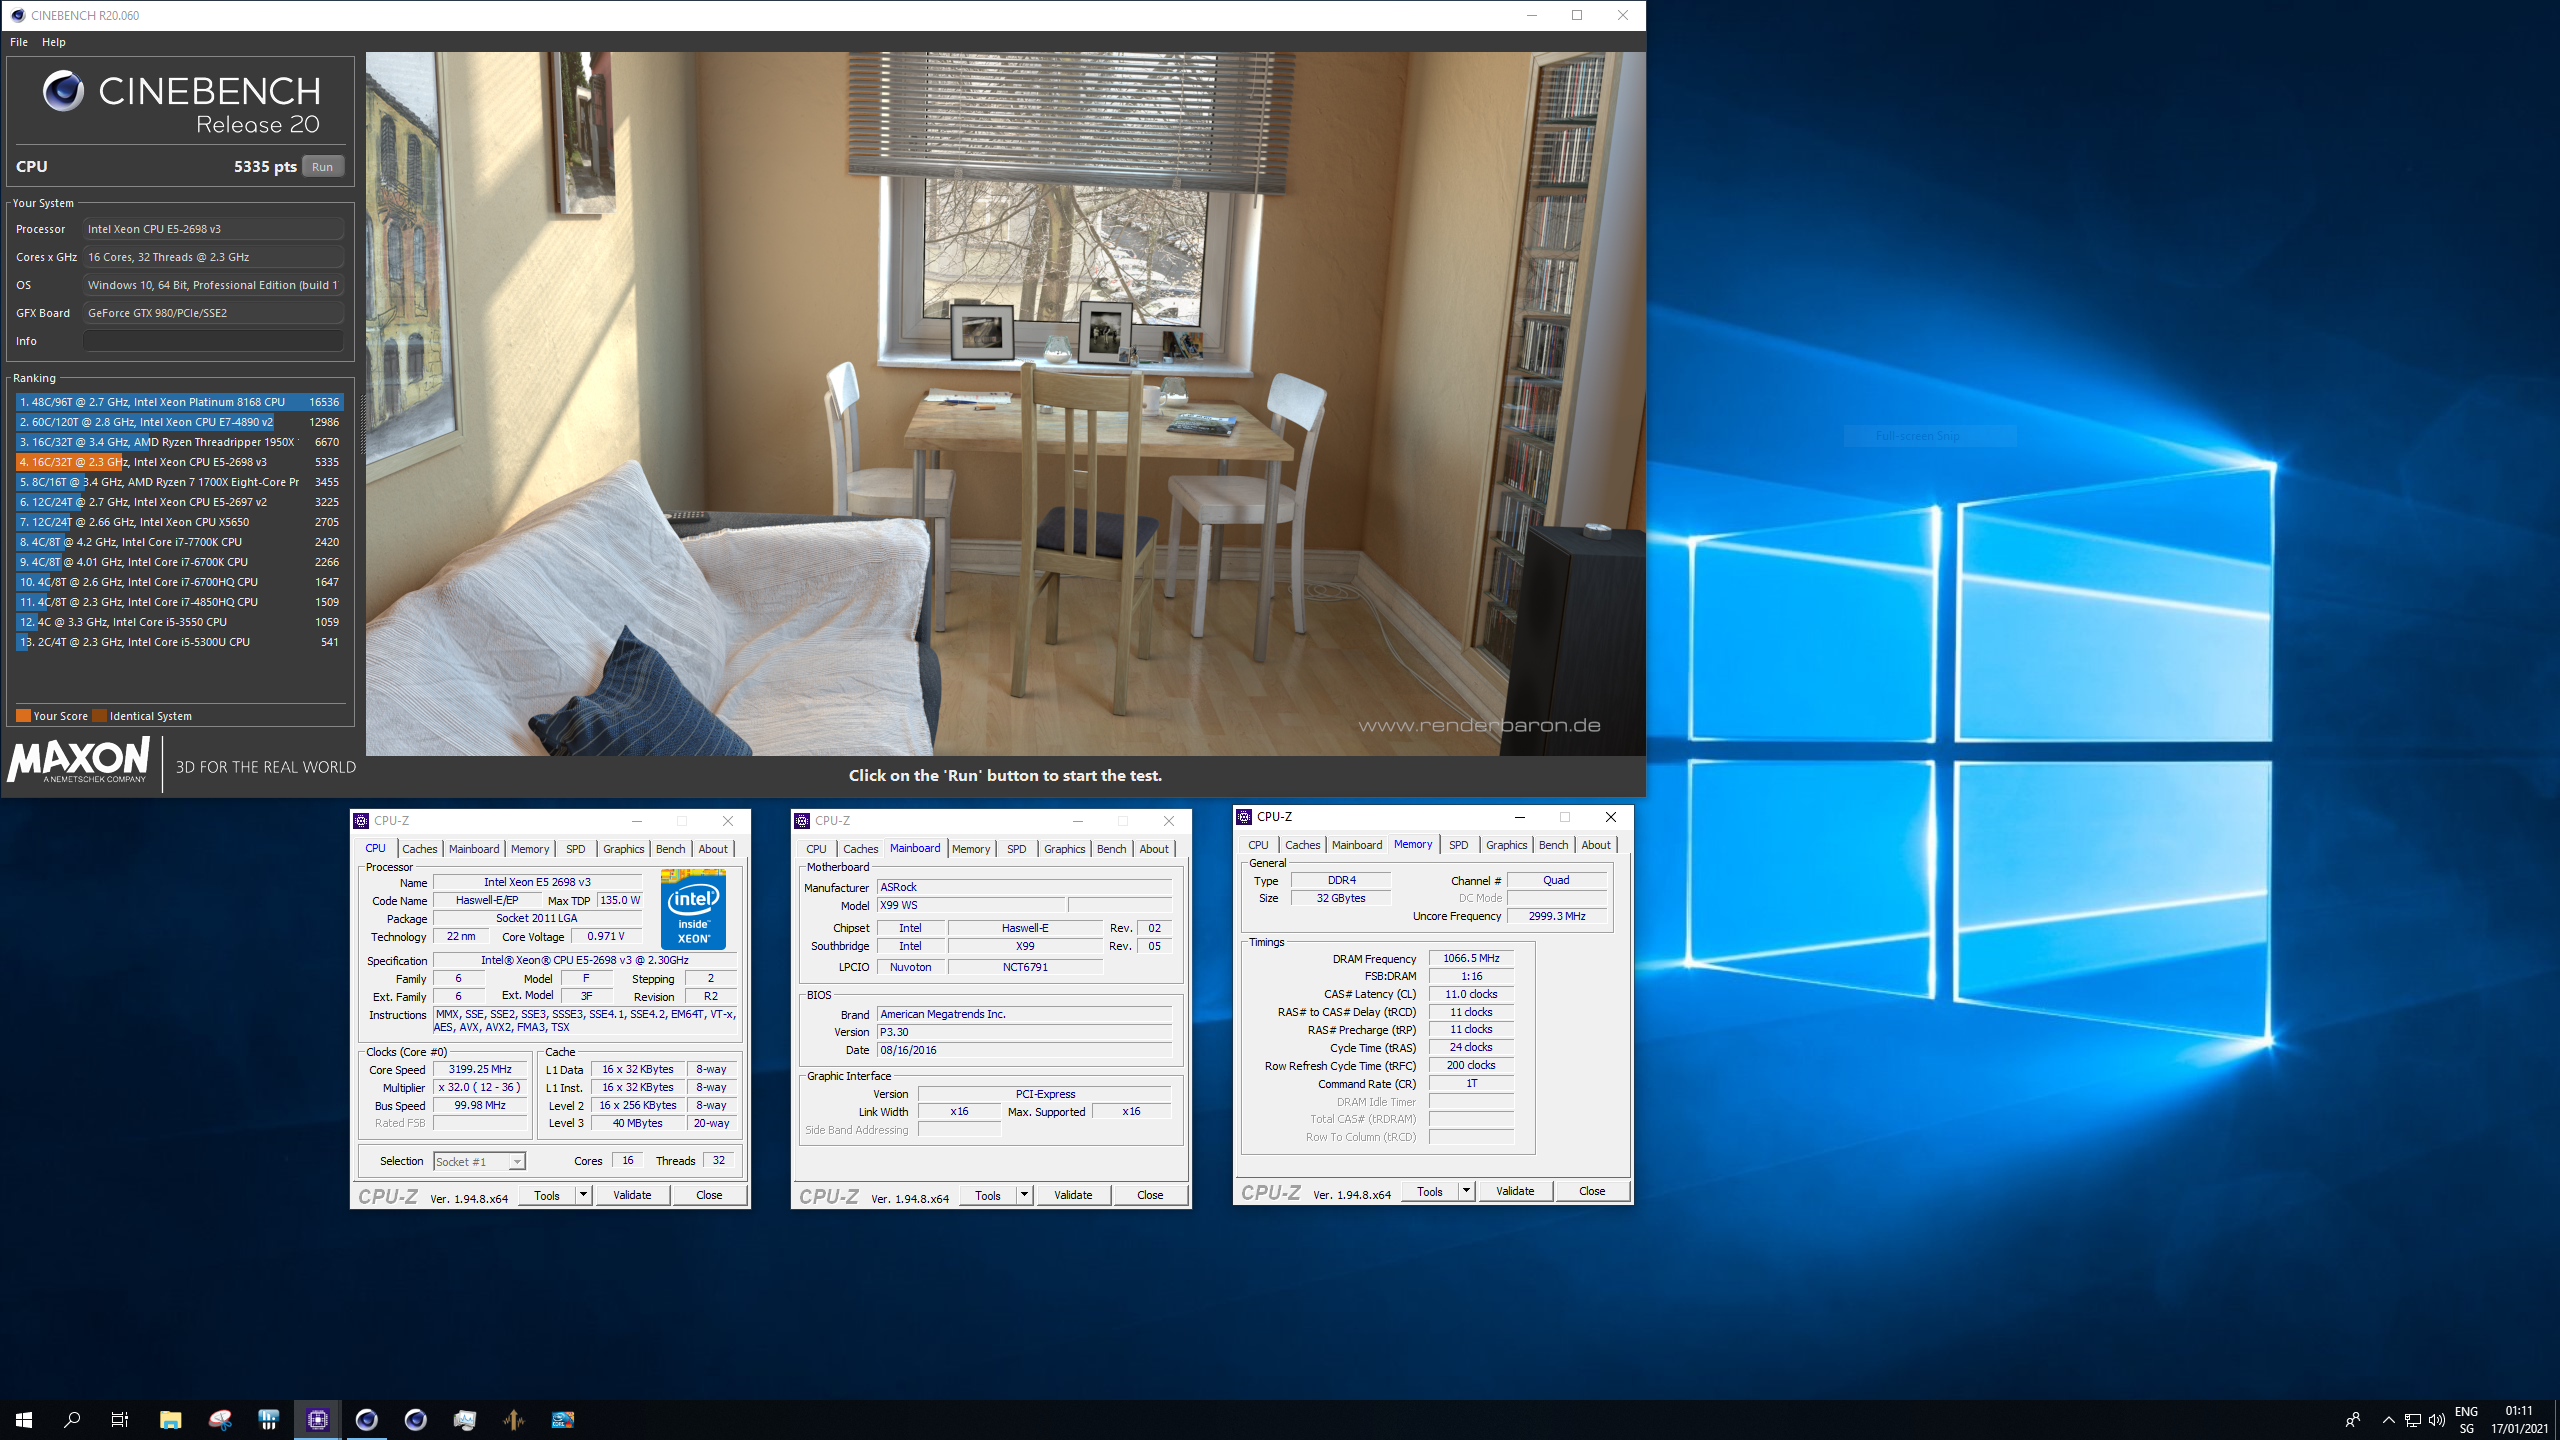Open the volume speaker tray icon
This screenshot has height=1440, width=2560.
tap(2437, 1420)
